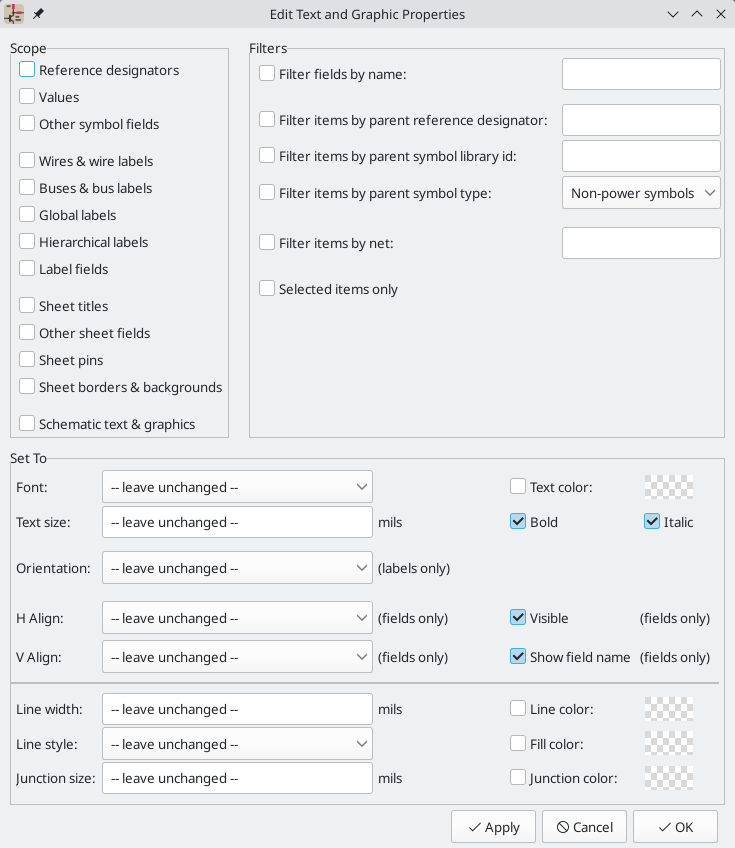Enable Selected items only filter
This screenshot has height=848, width=735.
tap(267, 288)
